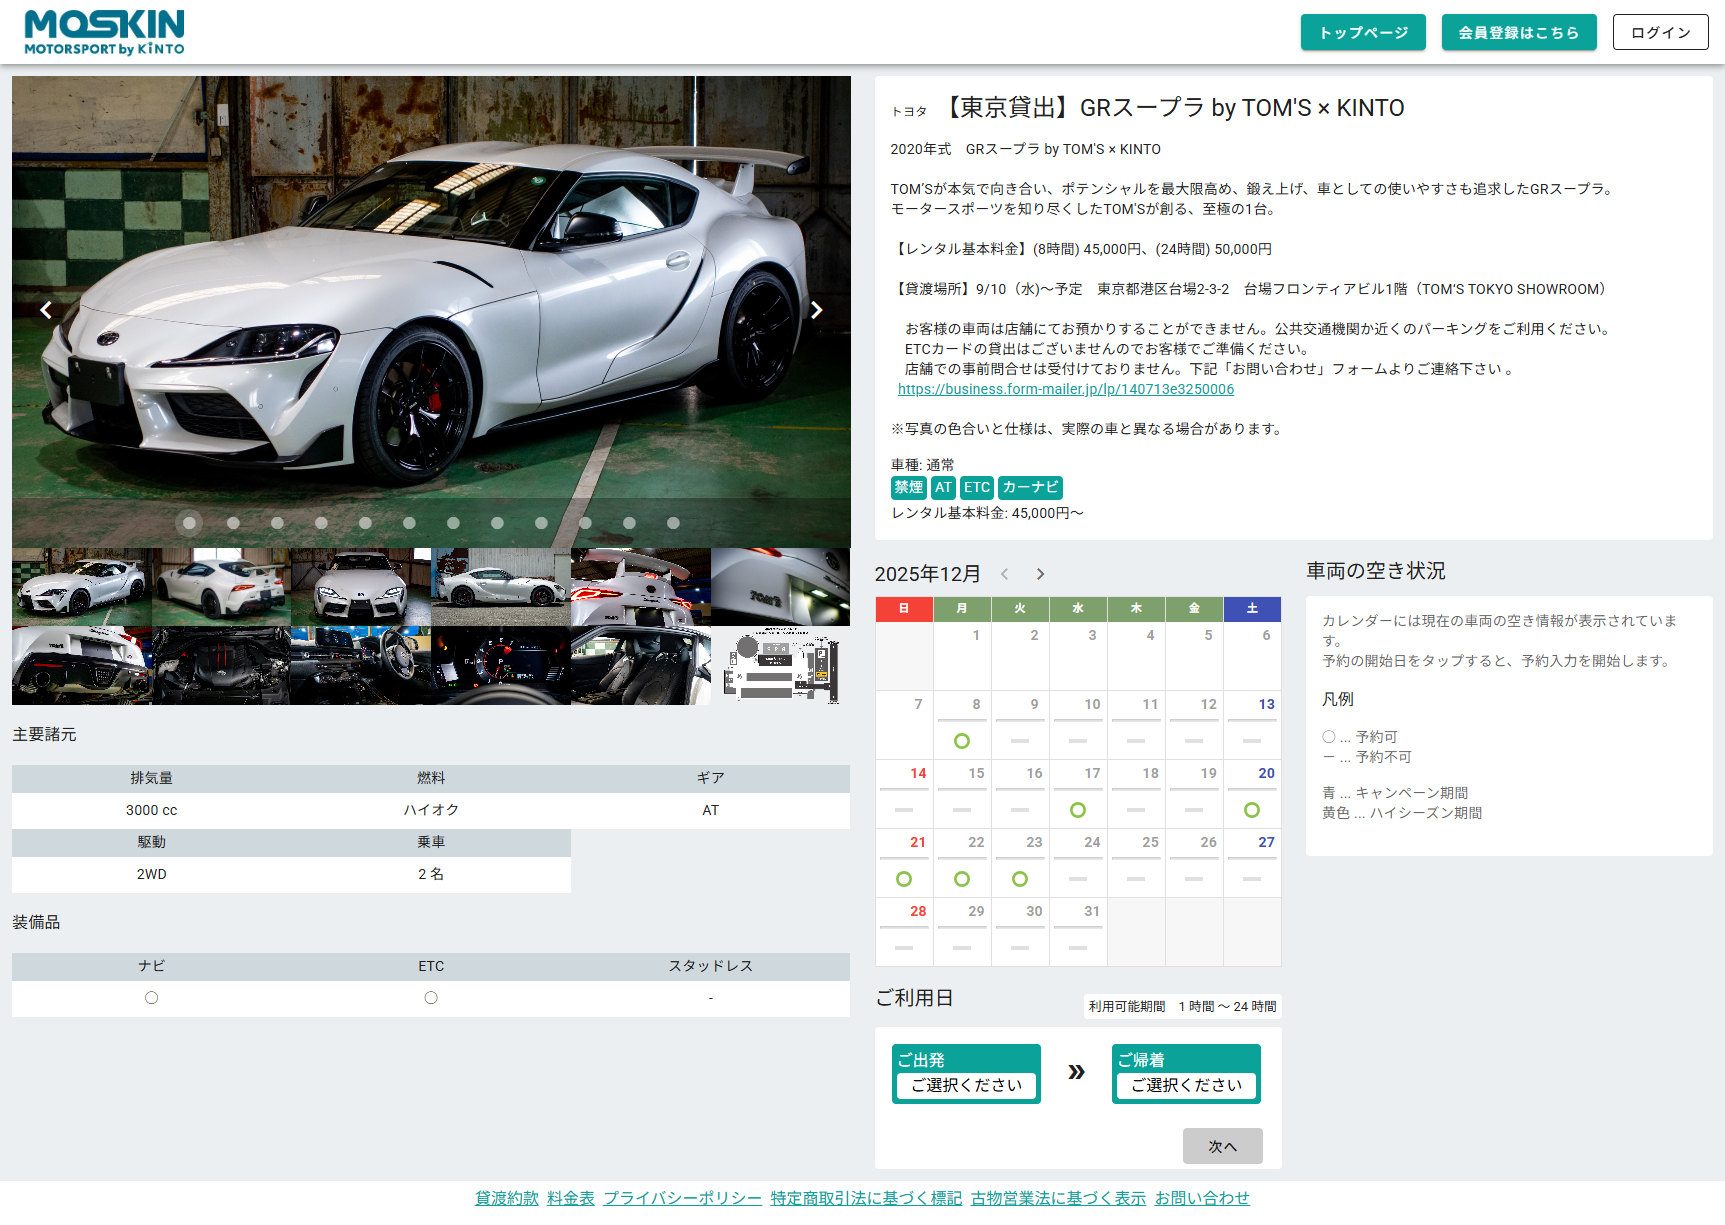Open the 料金表 footer link
The image size is (1725, 1225).
click(x=571, y=1198)
